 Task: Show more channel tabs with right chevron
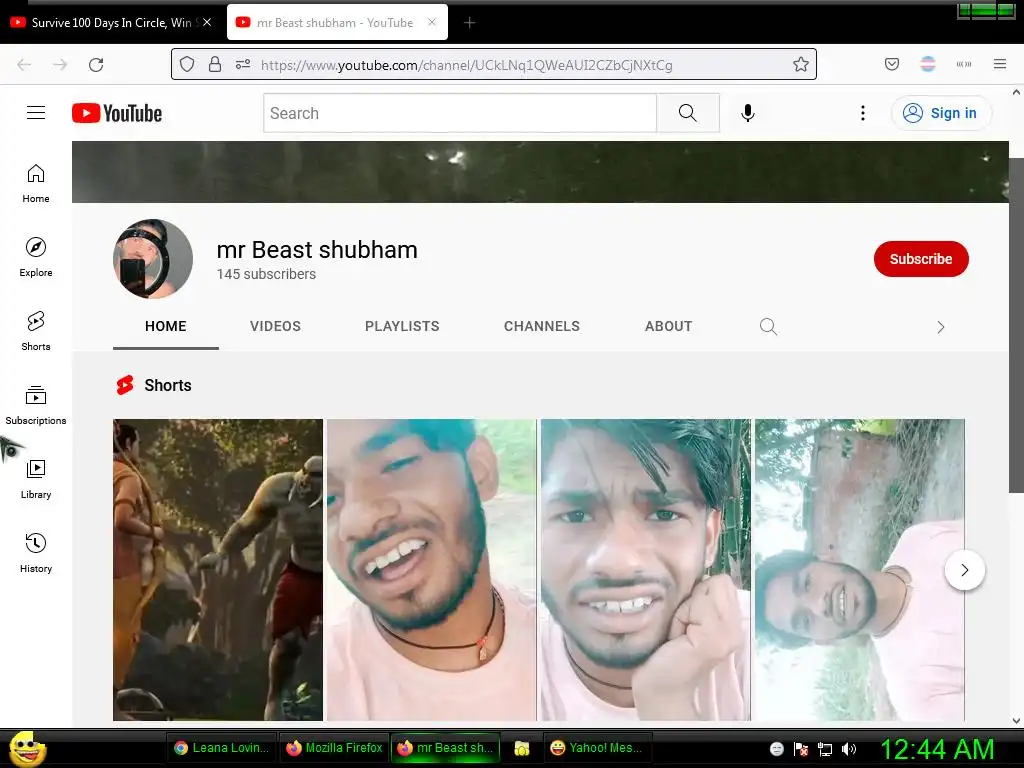point(940,327)
